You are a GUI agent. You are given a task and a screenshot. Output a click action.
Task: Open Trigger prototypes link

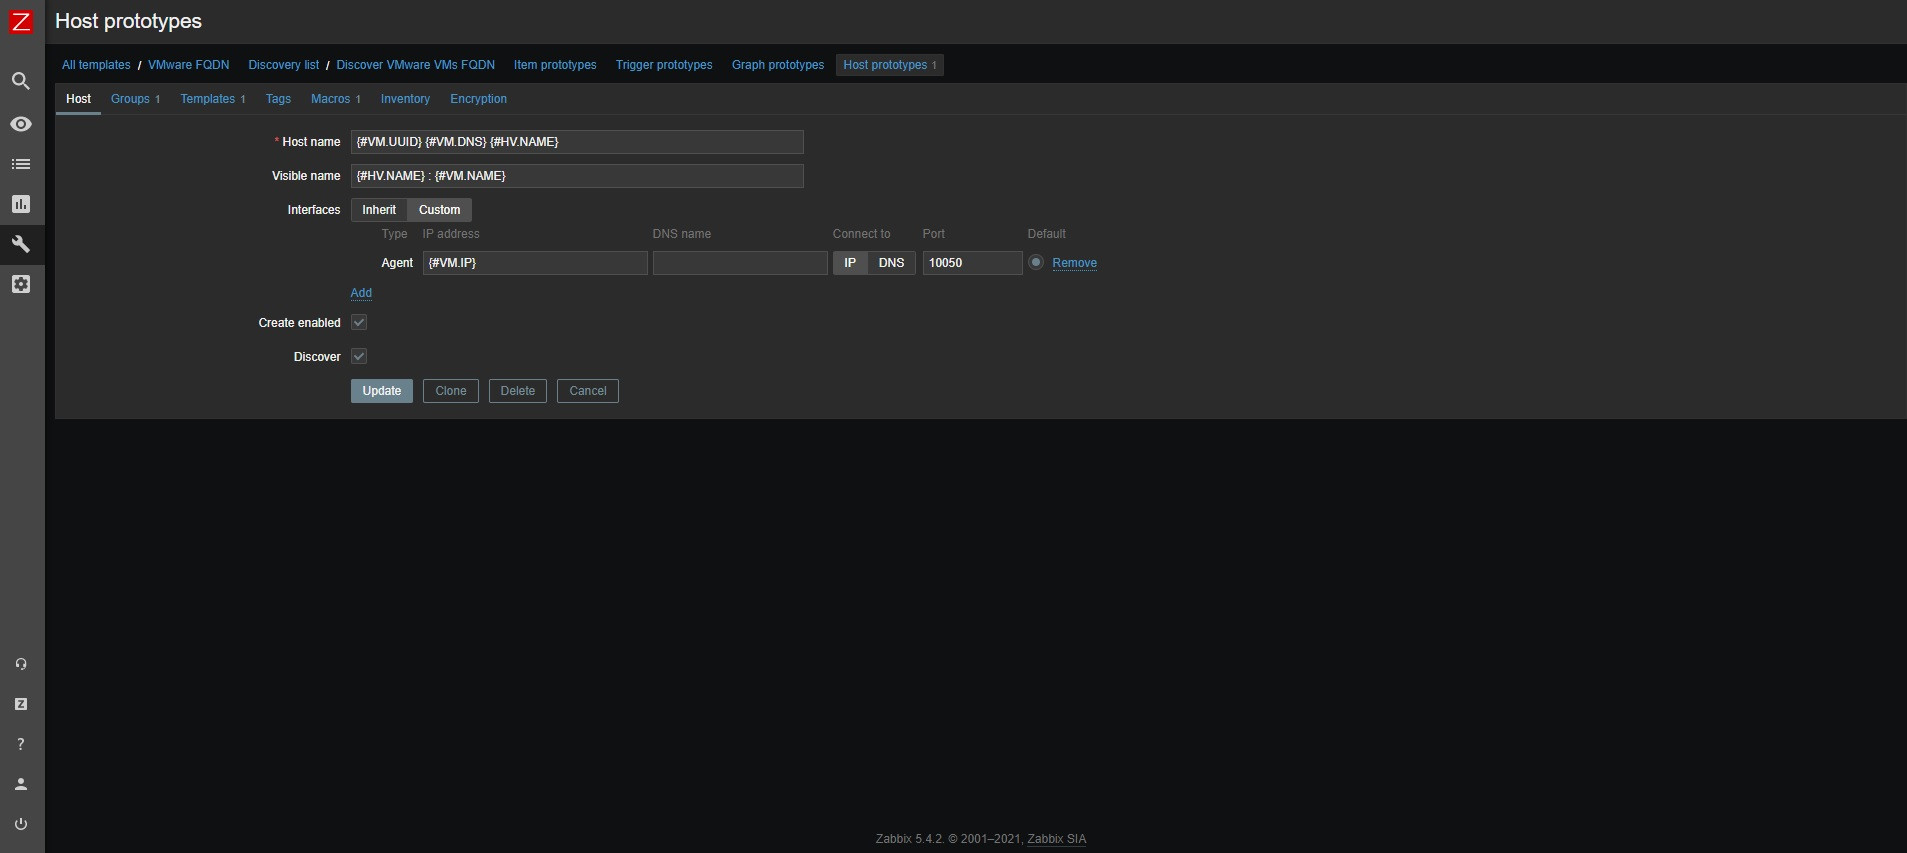pos(664,65)
